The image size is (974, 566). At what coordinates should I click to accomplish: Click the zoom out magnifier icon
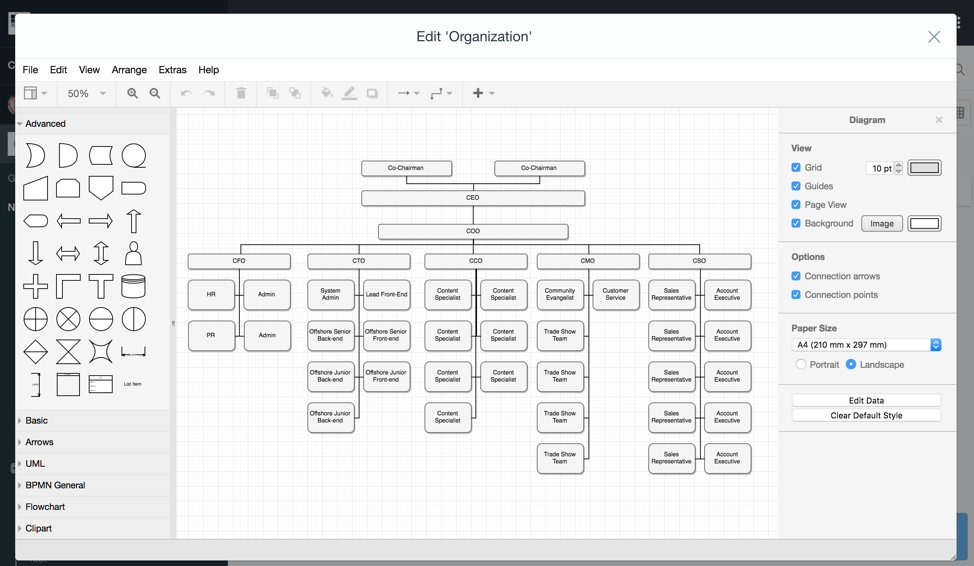pyautogui.click(x=155, y=93)
